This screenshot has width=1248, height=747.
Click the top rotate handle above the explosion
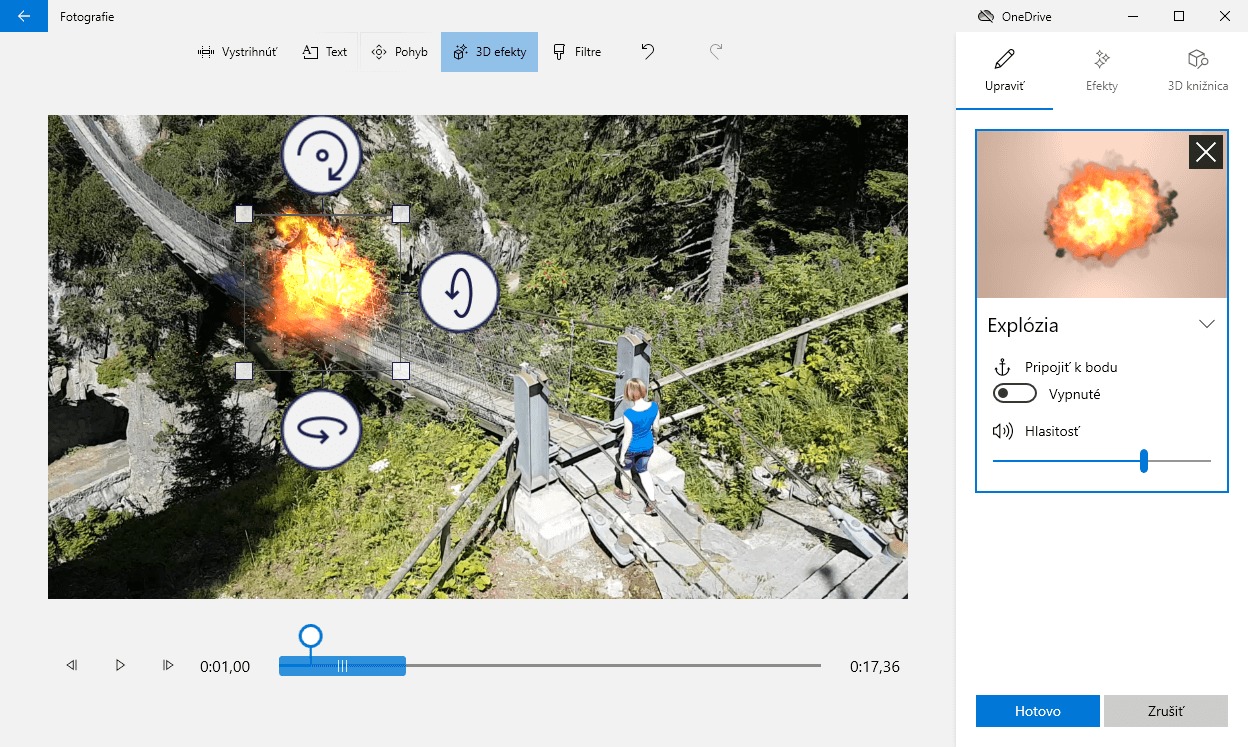[321, 155]
